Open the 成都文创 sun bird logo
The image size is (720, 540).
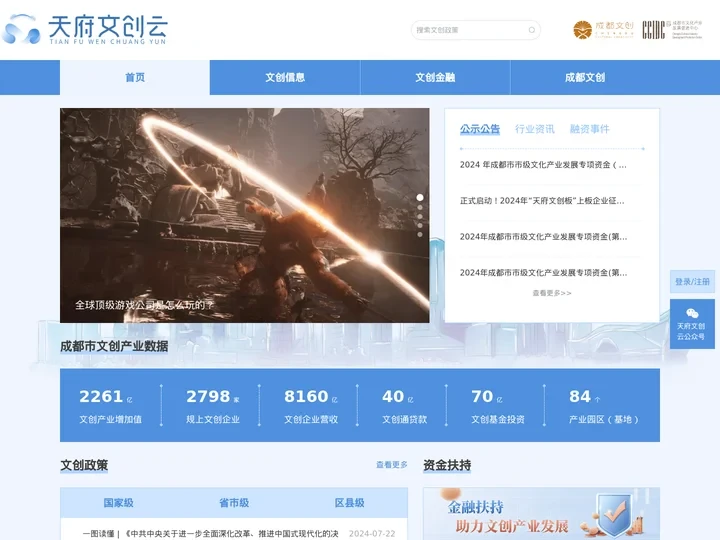click(603, 30)
